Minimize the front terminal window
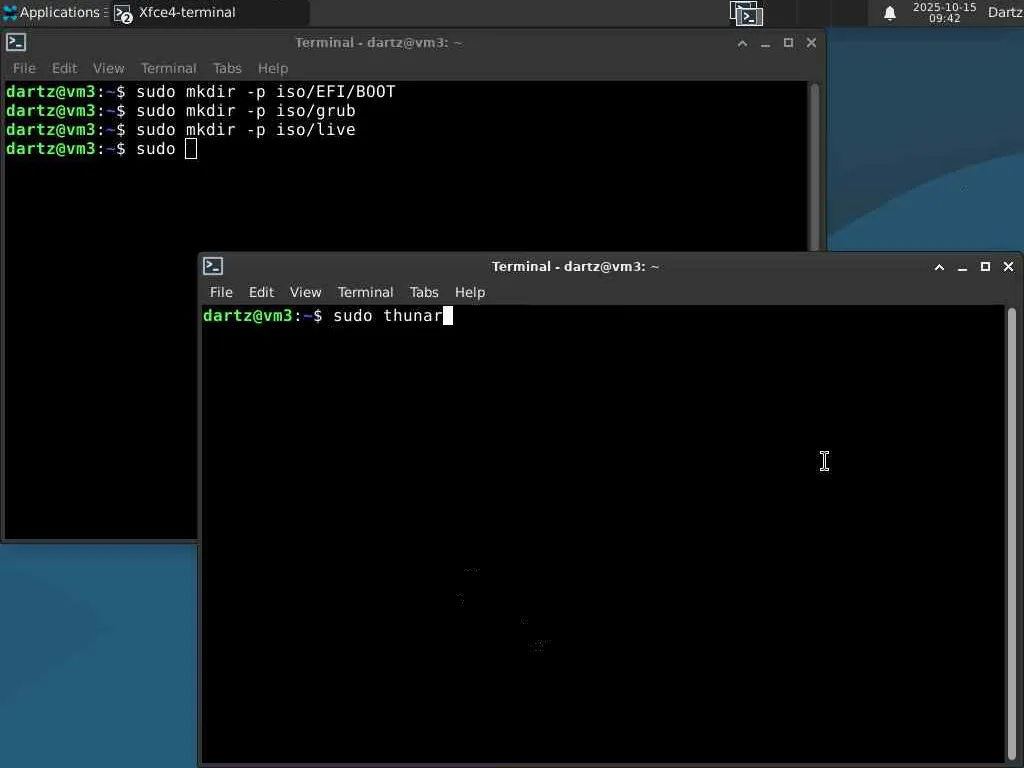 (x=962, y=267)
